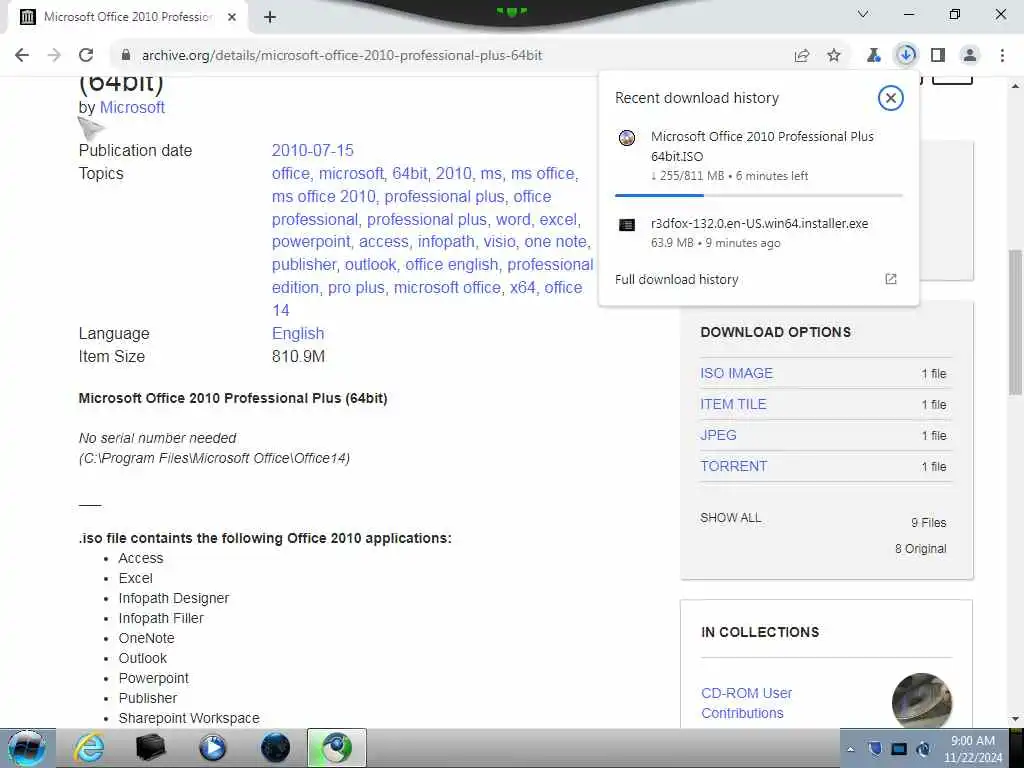Download the TORRENT option

(733, 466)
